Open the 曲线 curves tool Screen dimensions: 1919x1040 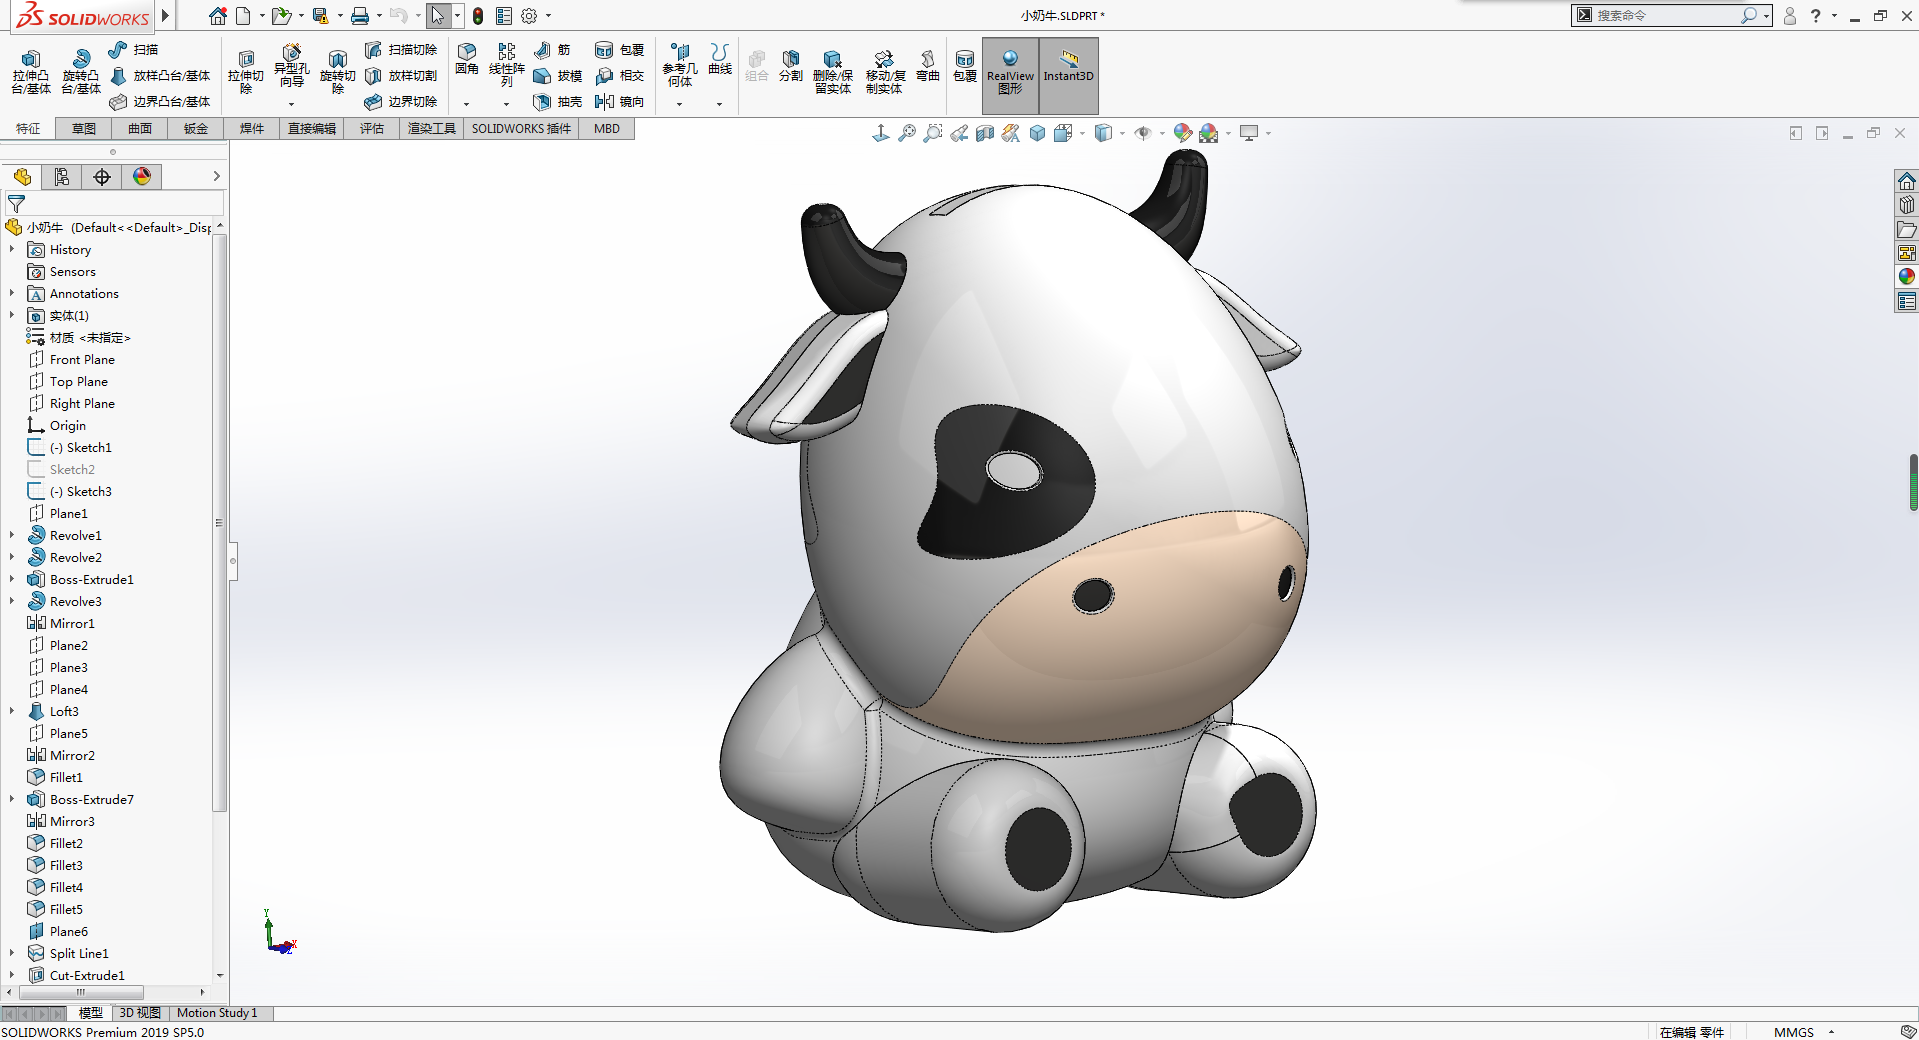pos(720,59)
